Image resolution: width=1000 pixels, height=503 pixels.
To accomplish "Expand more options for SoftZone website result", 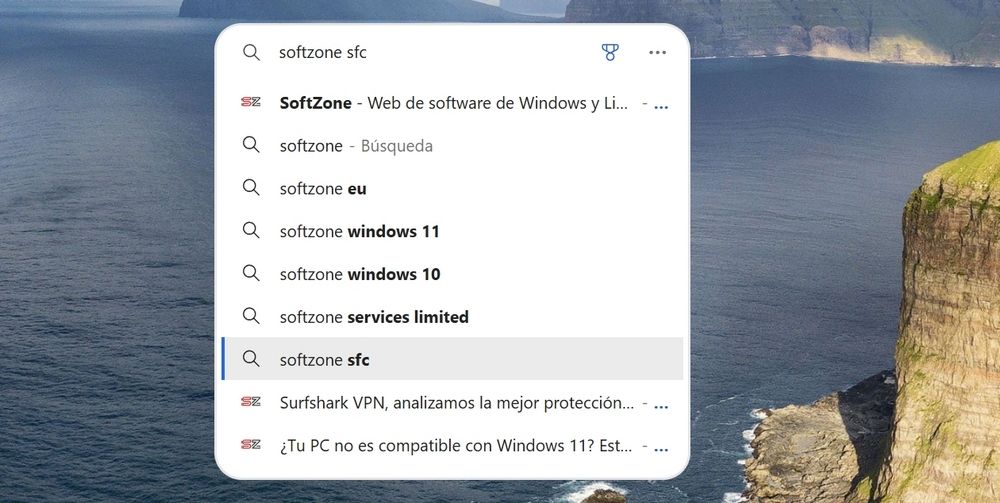I will (660, 104).
